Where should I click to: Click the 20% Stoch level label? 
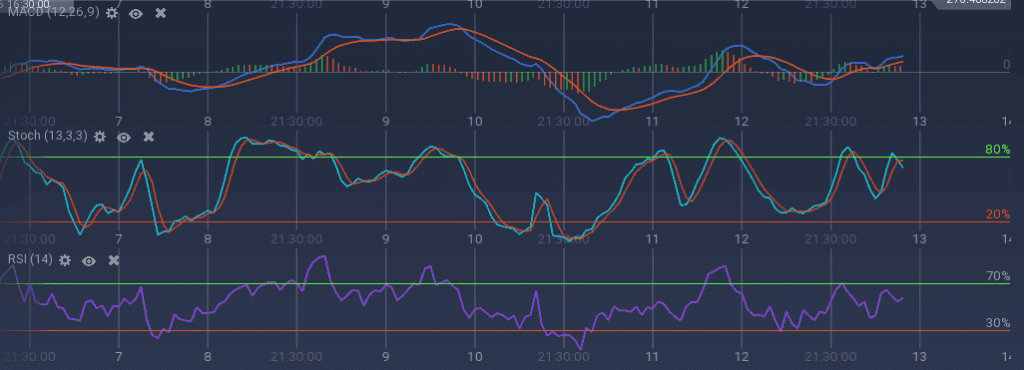[997, 214]
